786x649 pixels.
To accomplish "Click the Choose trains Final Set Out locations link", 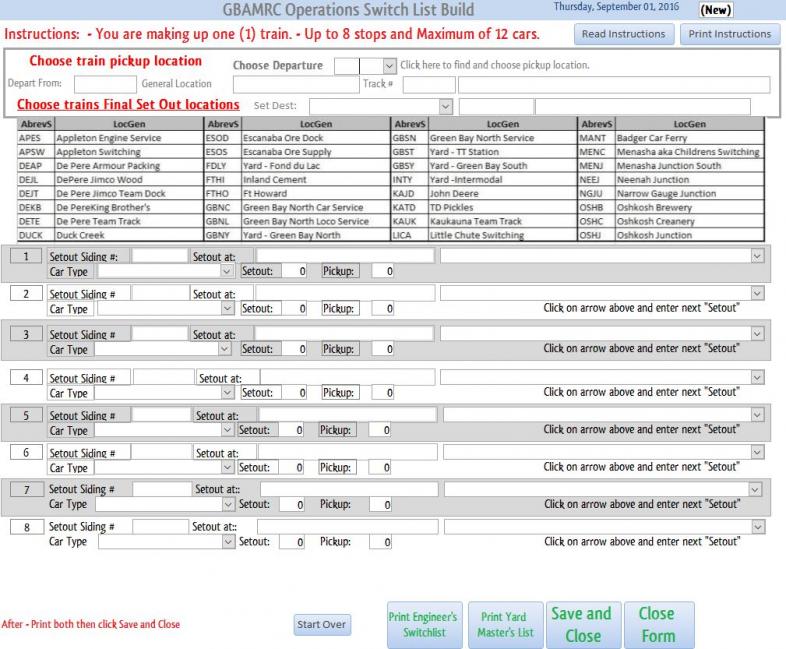I will click(x=128, y=104).
